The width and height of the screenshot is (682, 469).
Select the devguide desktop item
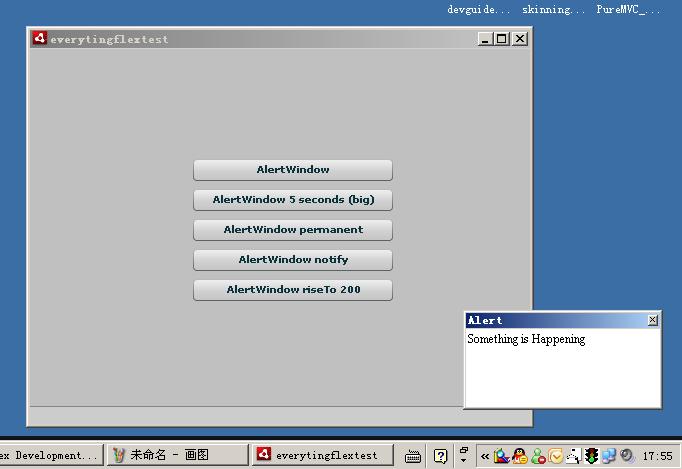point(478,10)
